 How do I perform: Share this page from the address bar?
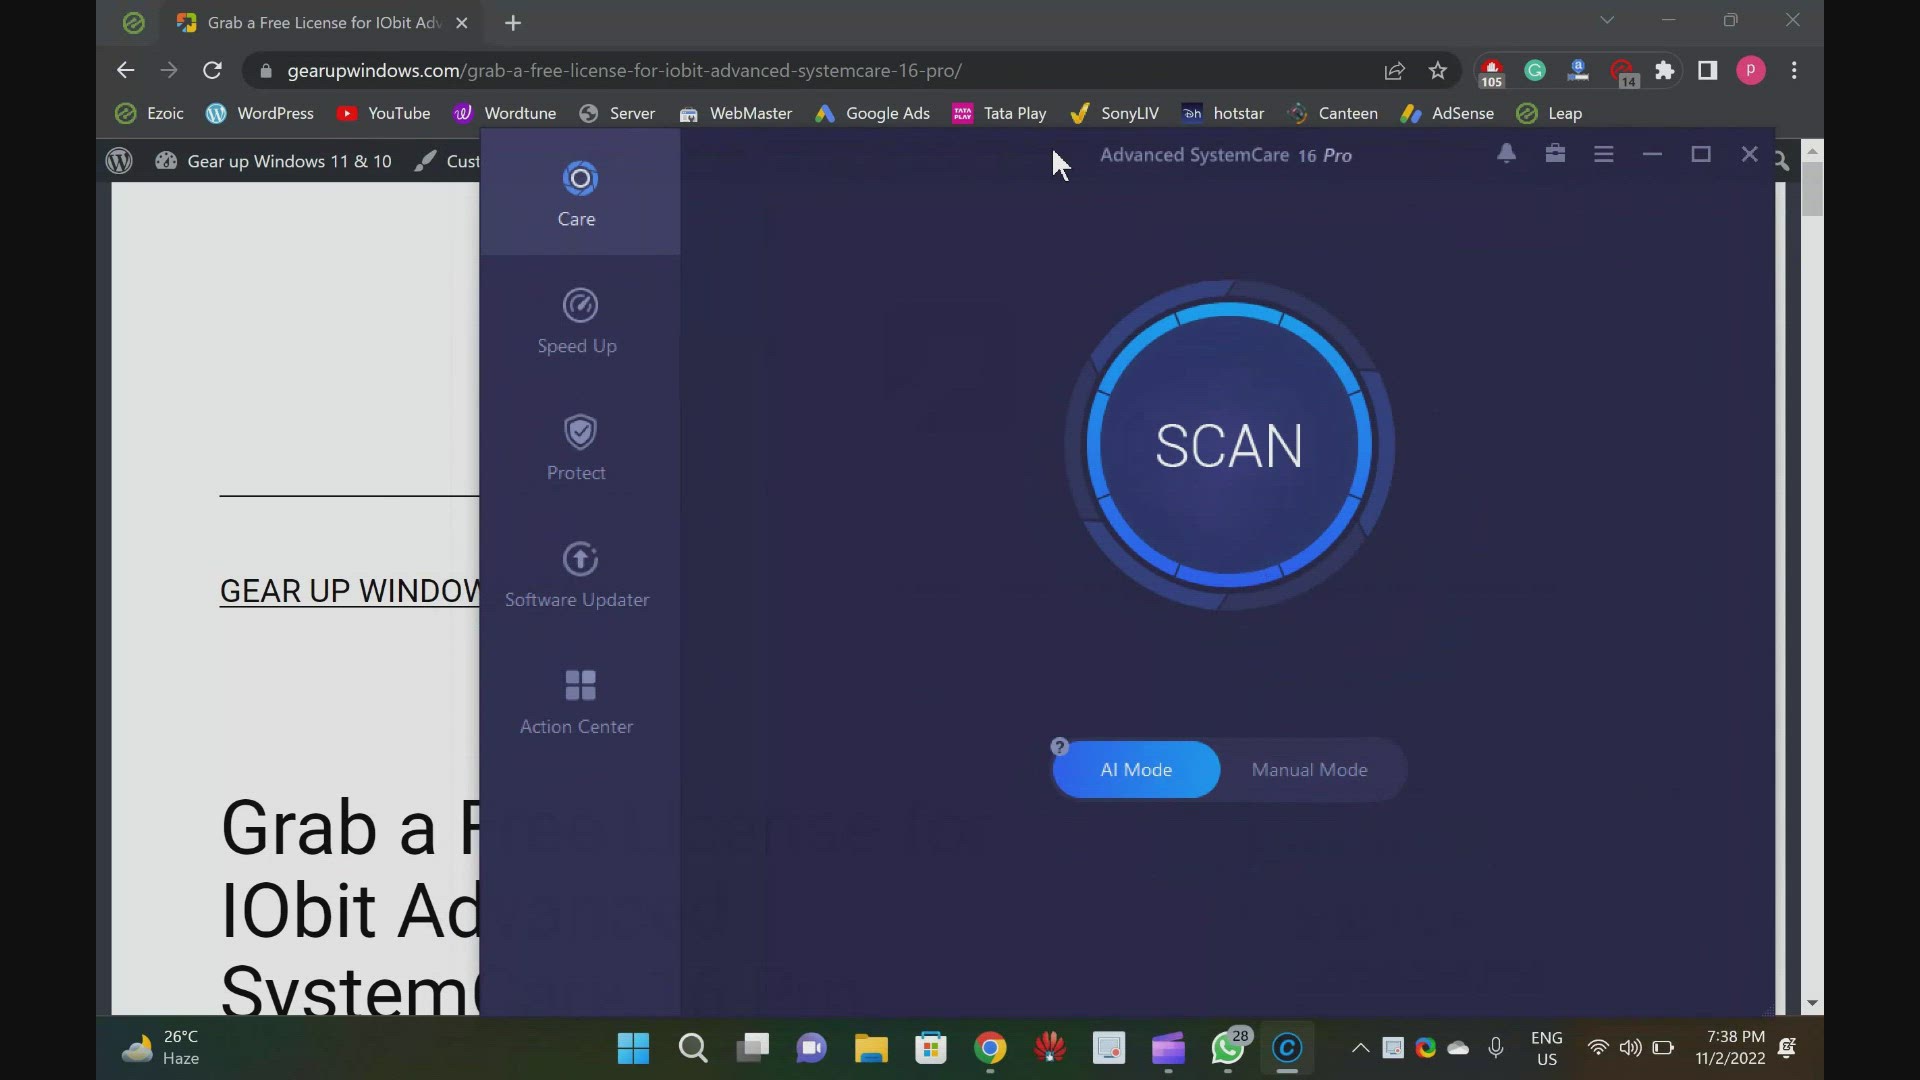coord(1395,71)
